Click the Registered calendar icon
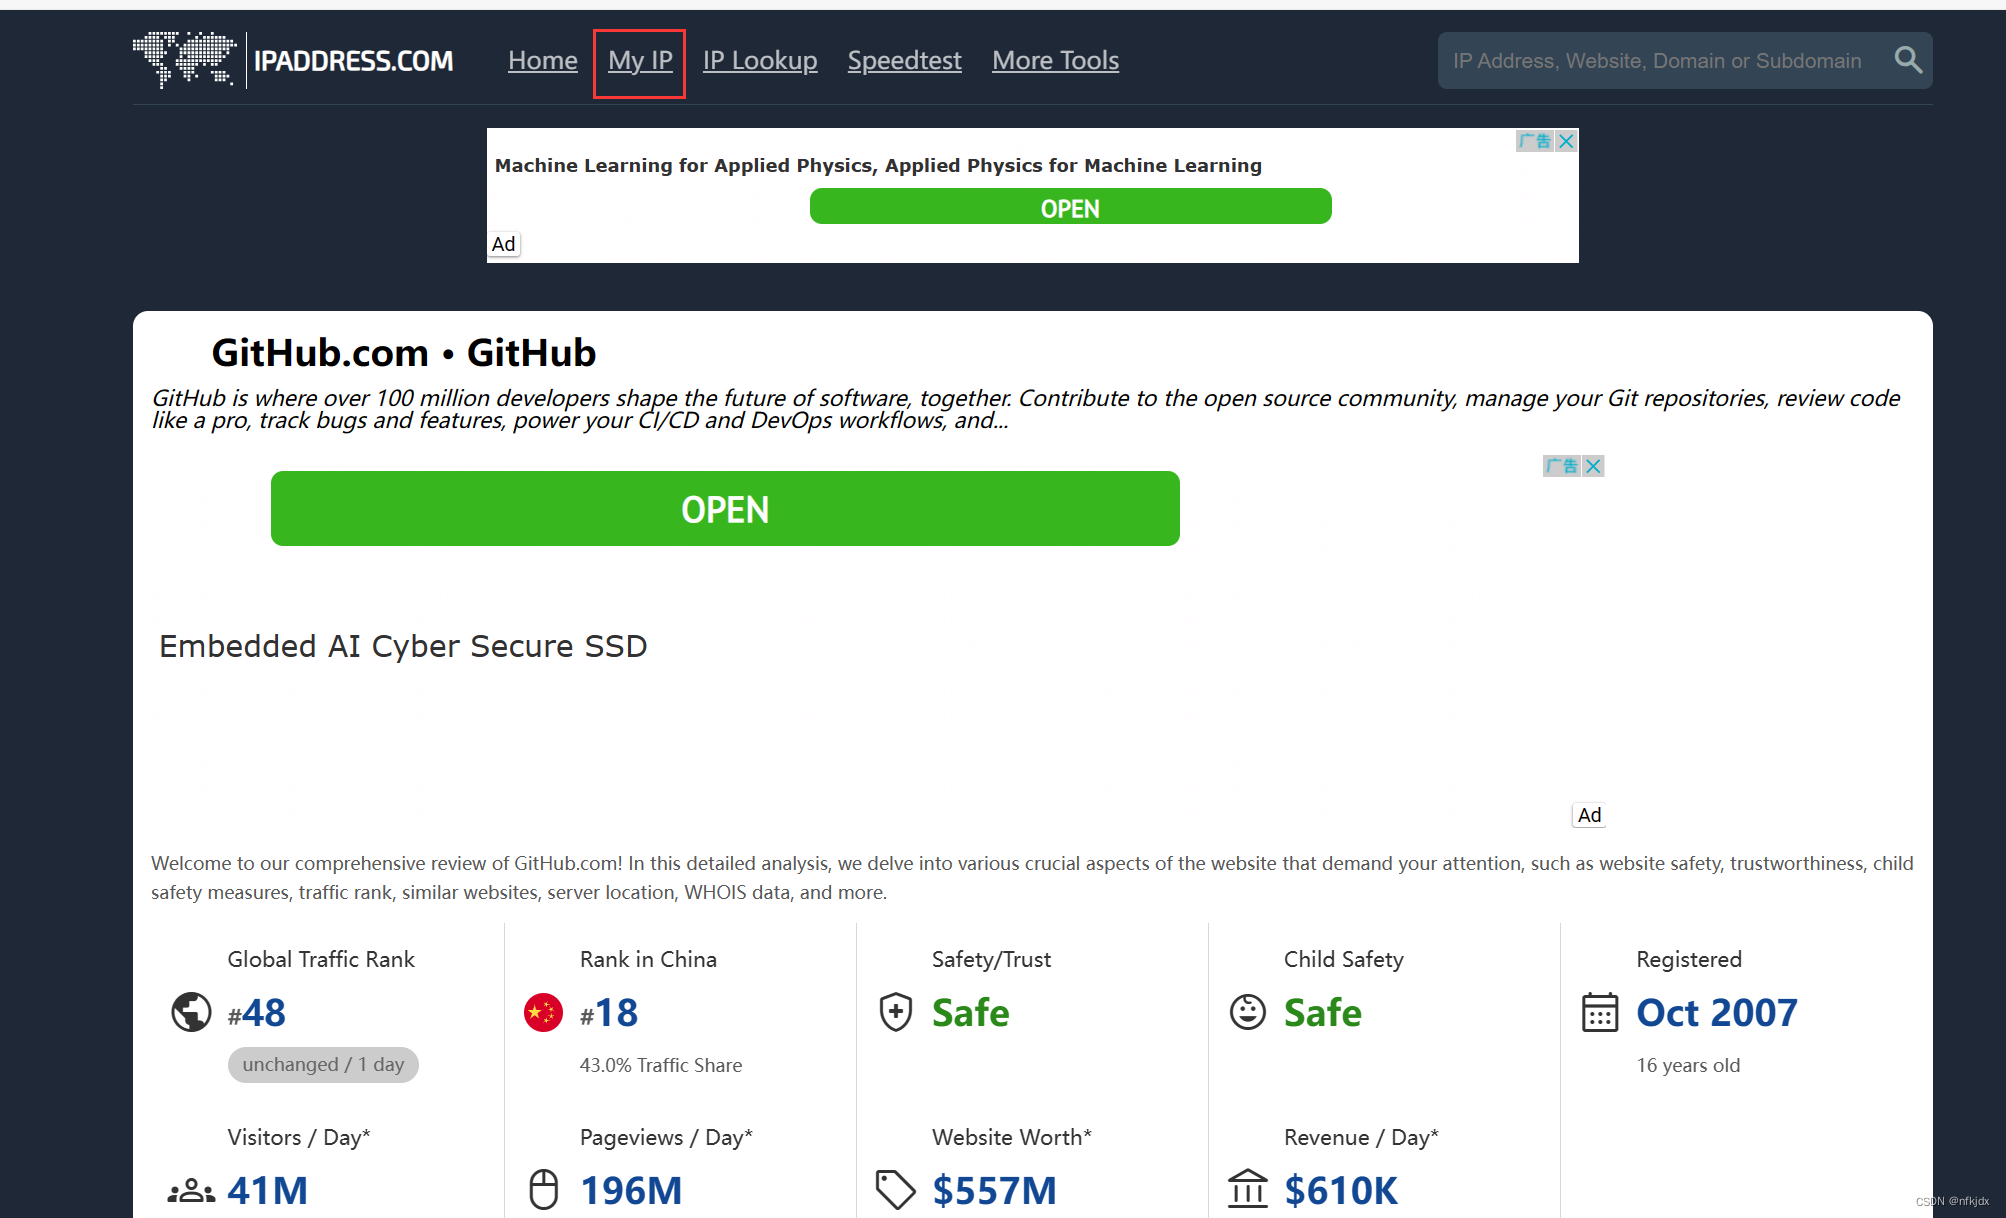The image size is (2006, 1218). pos(1599,1012)
